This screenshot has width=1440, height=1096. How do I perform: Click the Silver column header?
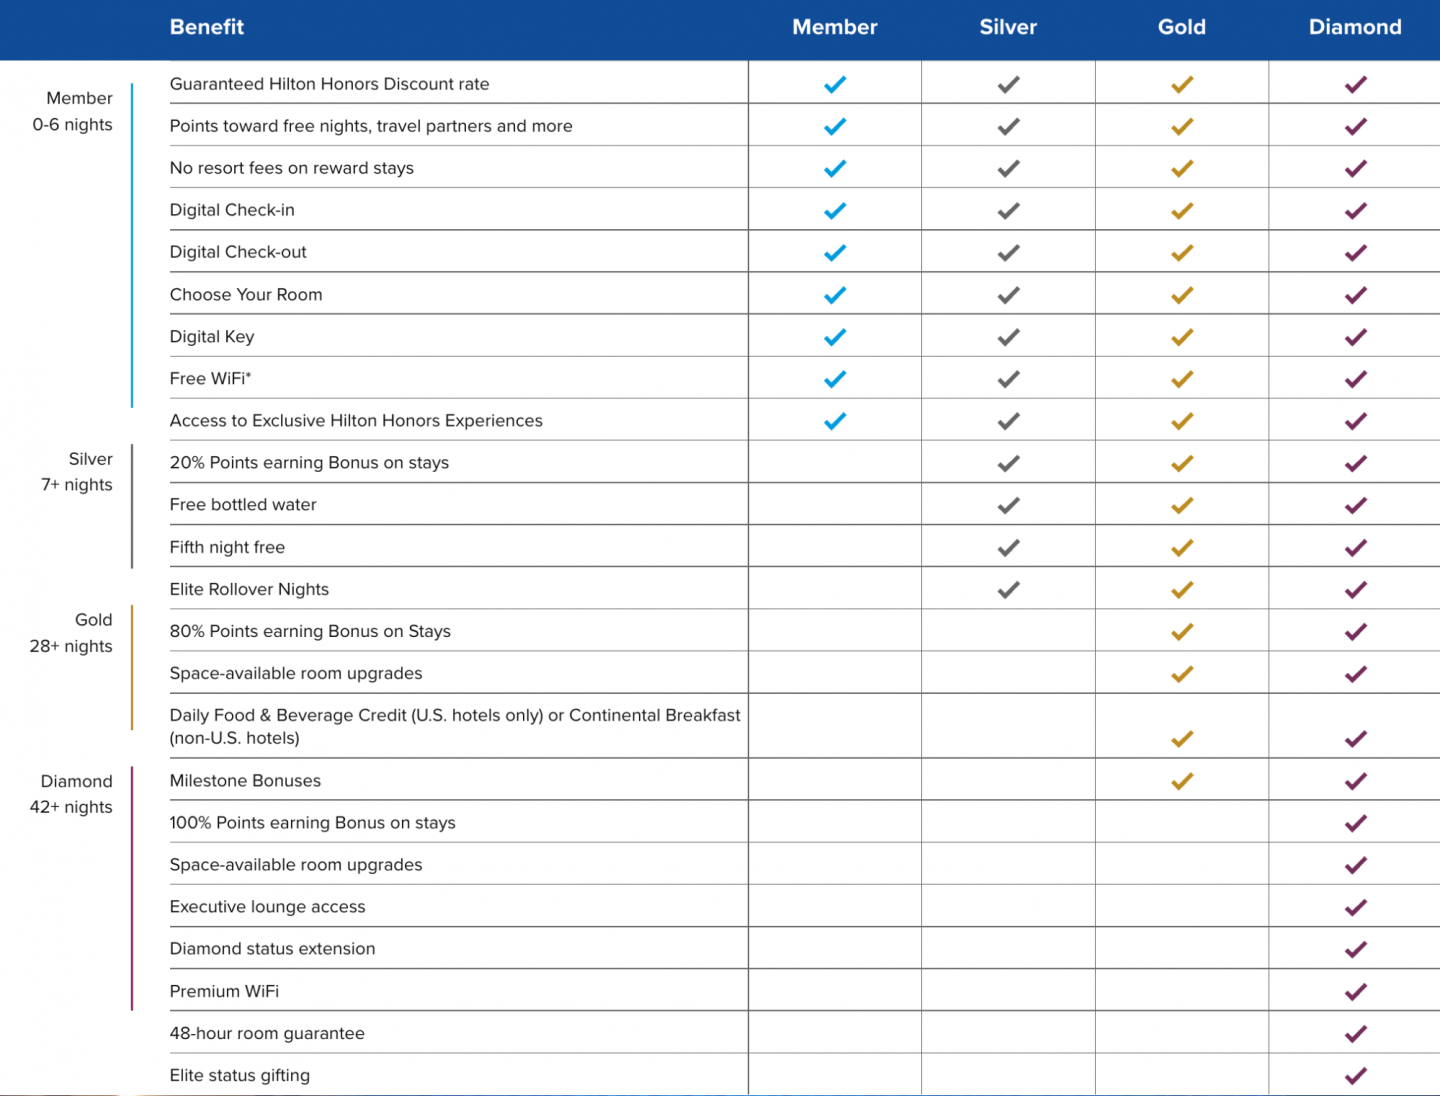(1008, 27)
